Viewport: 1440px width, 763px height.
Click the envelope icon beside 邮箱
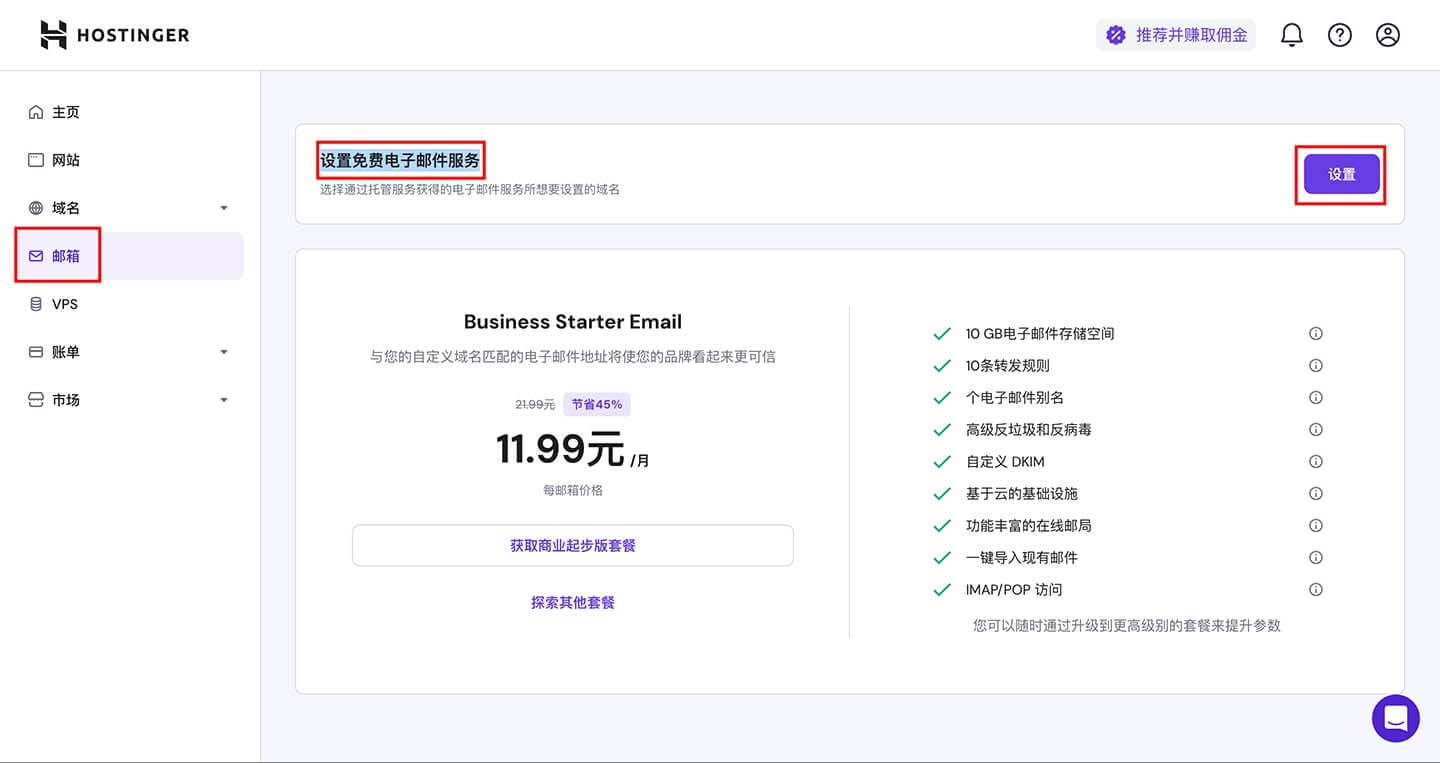[36, 256]
